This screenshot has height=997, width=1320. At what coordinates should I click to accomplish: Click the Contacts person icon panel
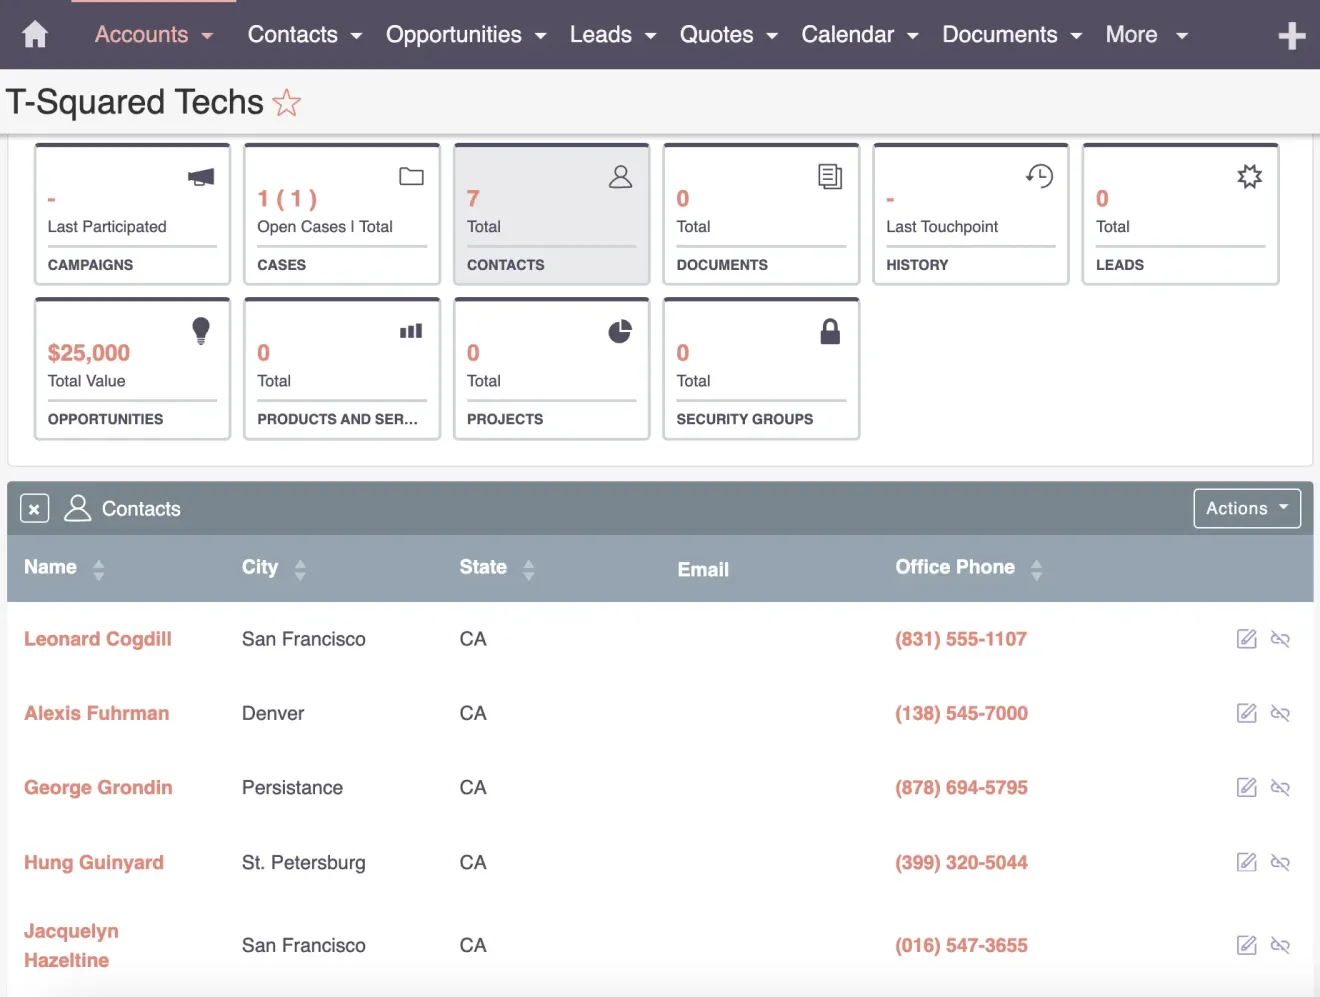[620, 176]
